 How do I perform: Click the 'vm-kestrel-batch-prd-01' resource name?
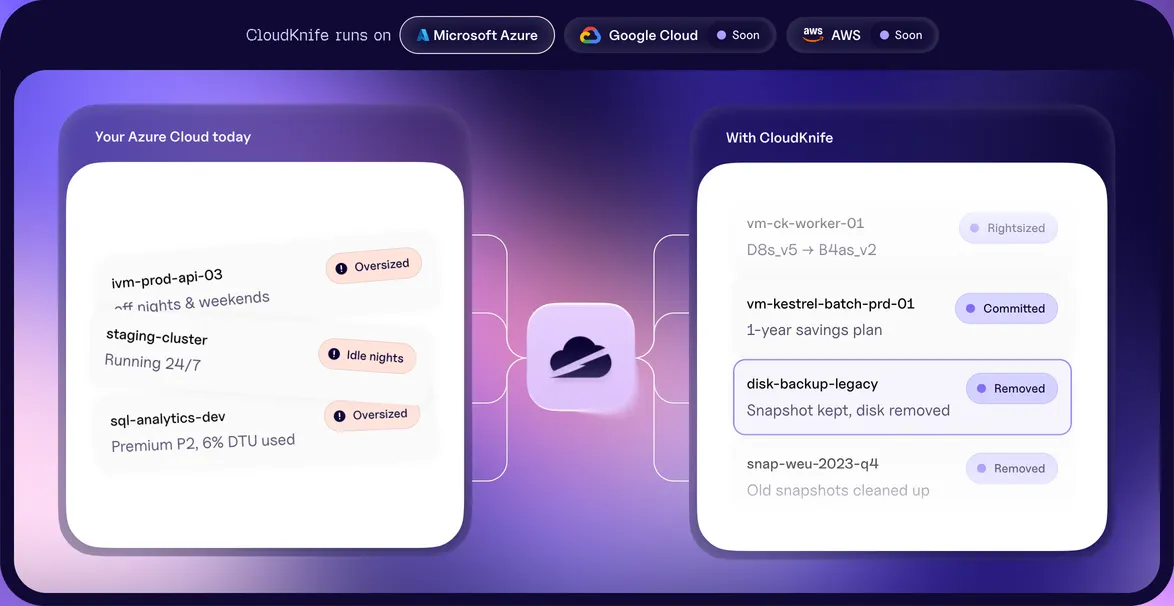click(x=830, y=303)
